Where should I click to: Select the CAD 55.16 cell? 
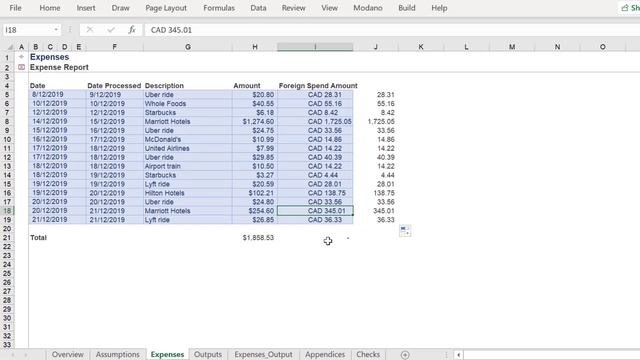(315, 104)
